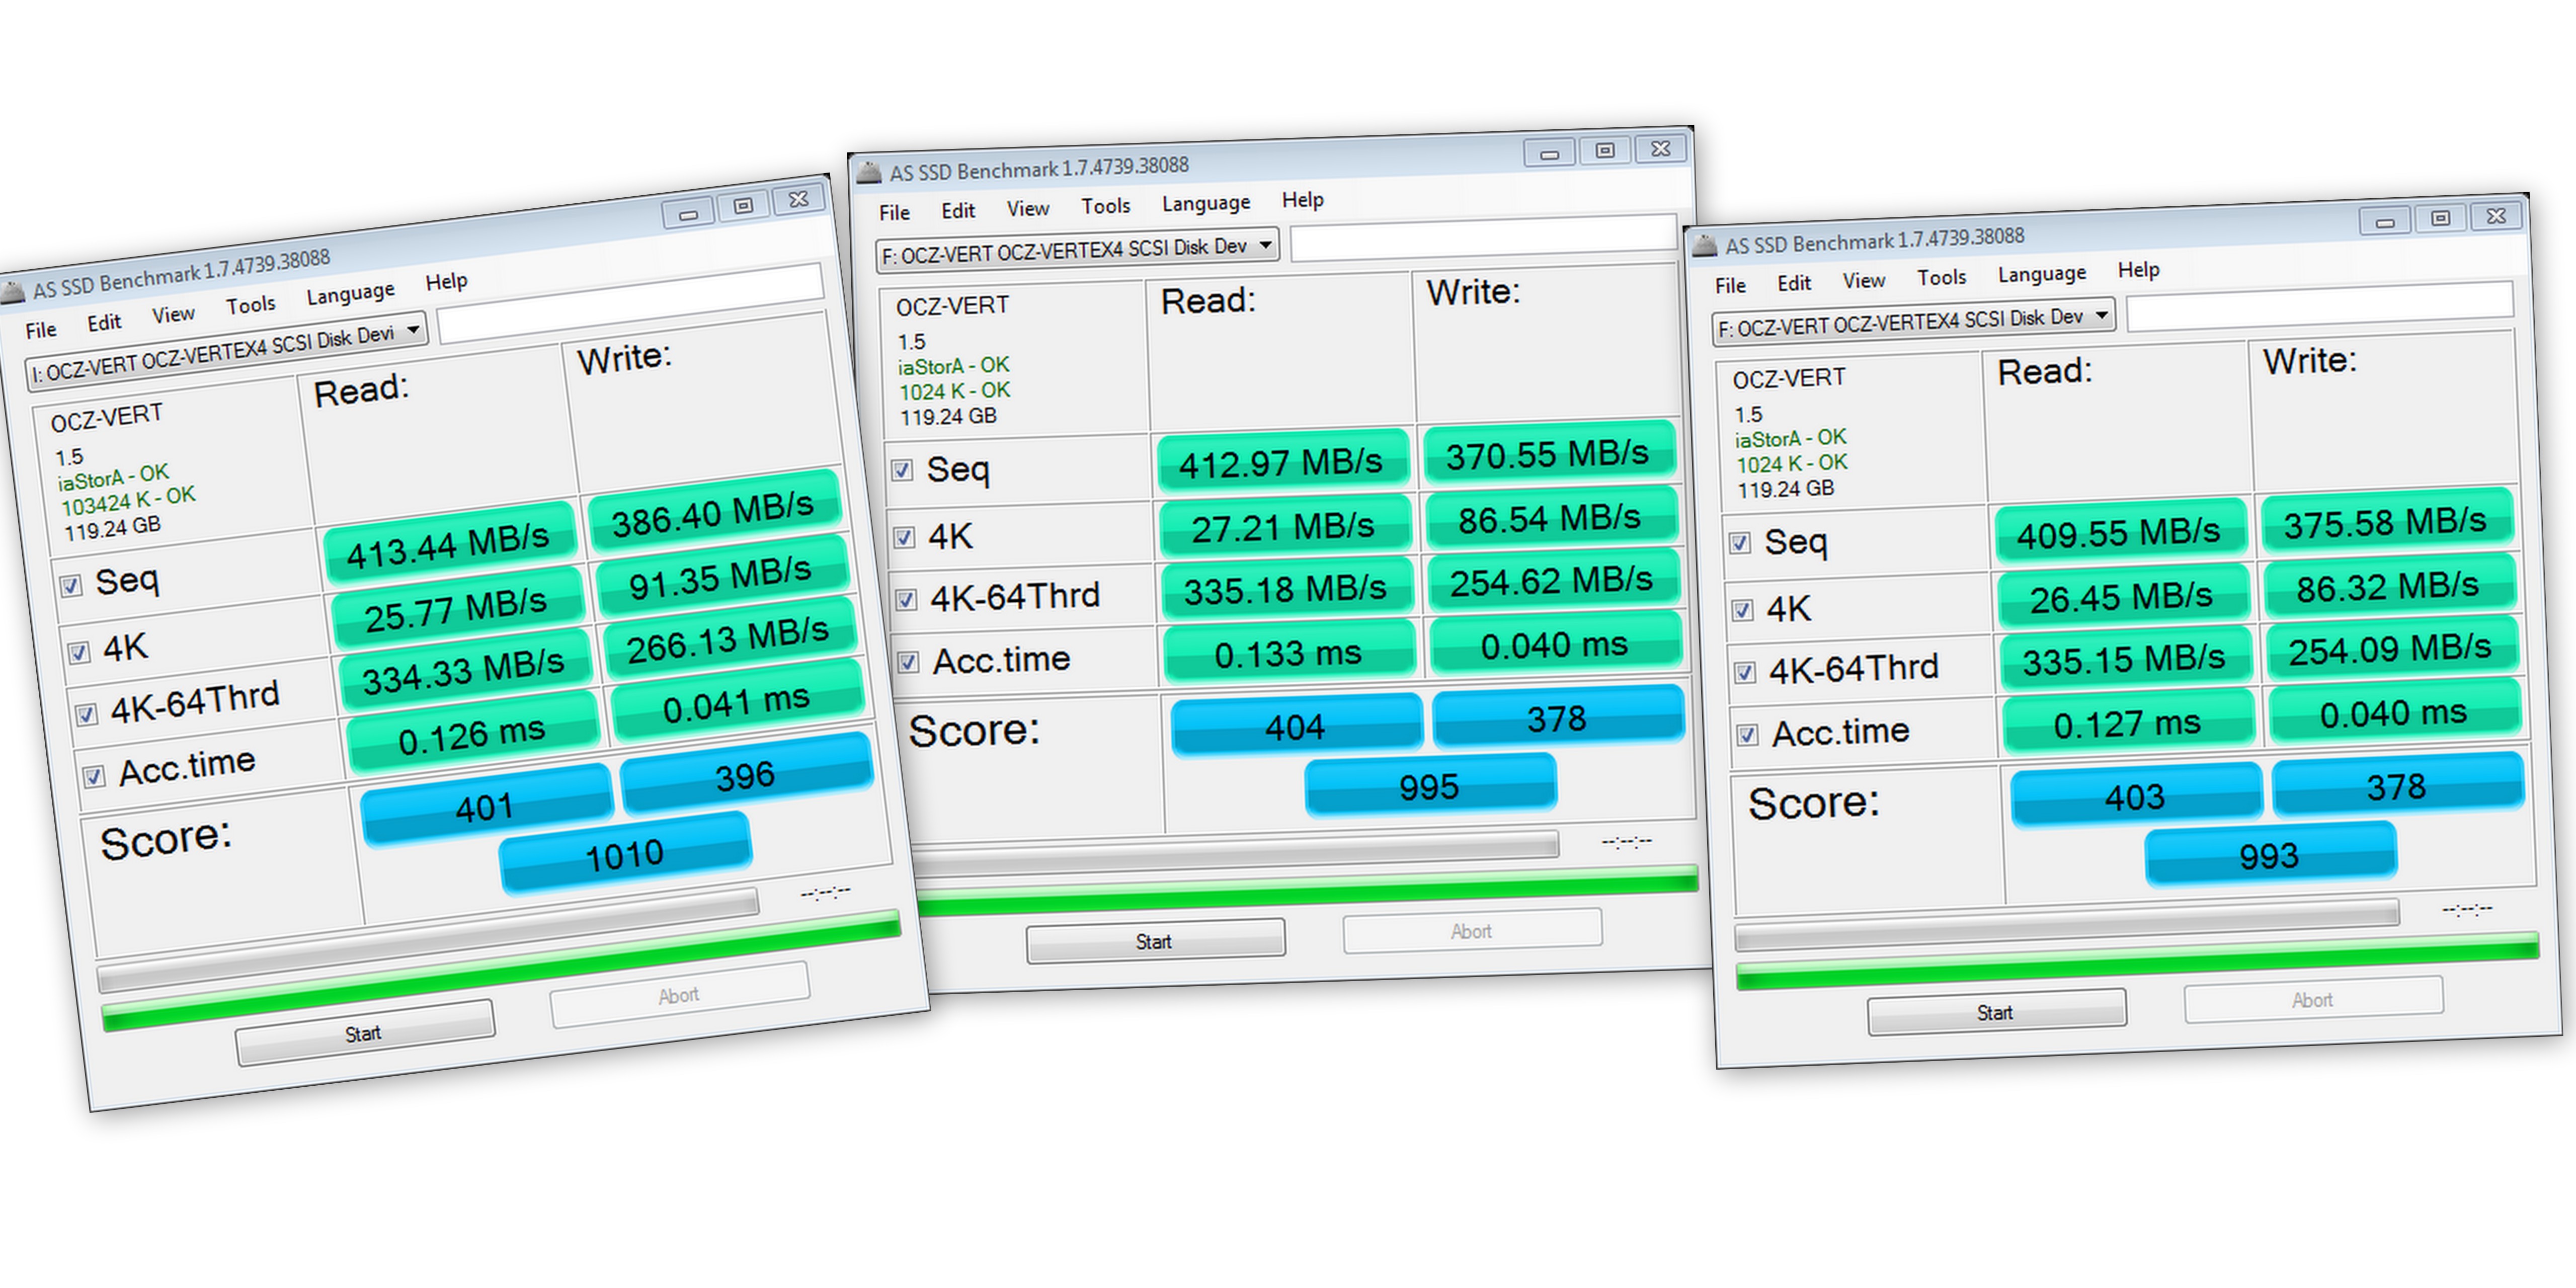The width and height of the screenshot is (2576, 1288).
Task: Close the window with the I: drive selected
Action: (798, 200)
